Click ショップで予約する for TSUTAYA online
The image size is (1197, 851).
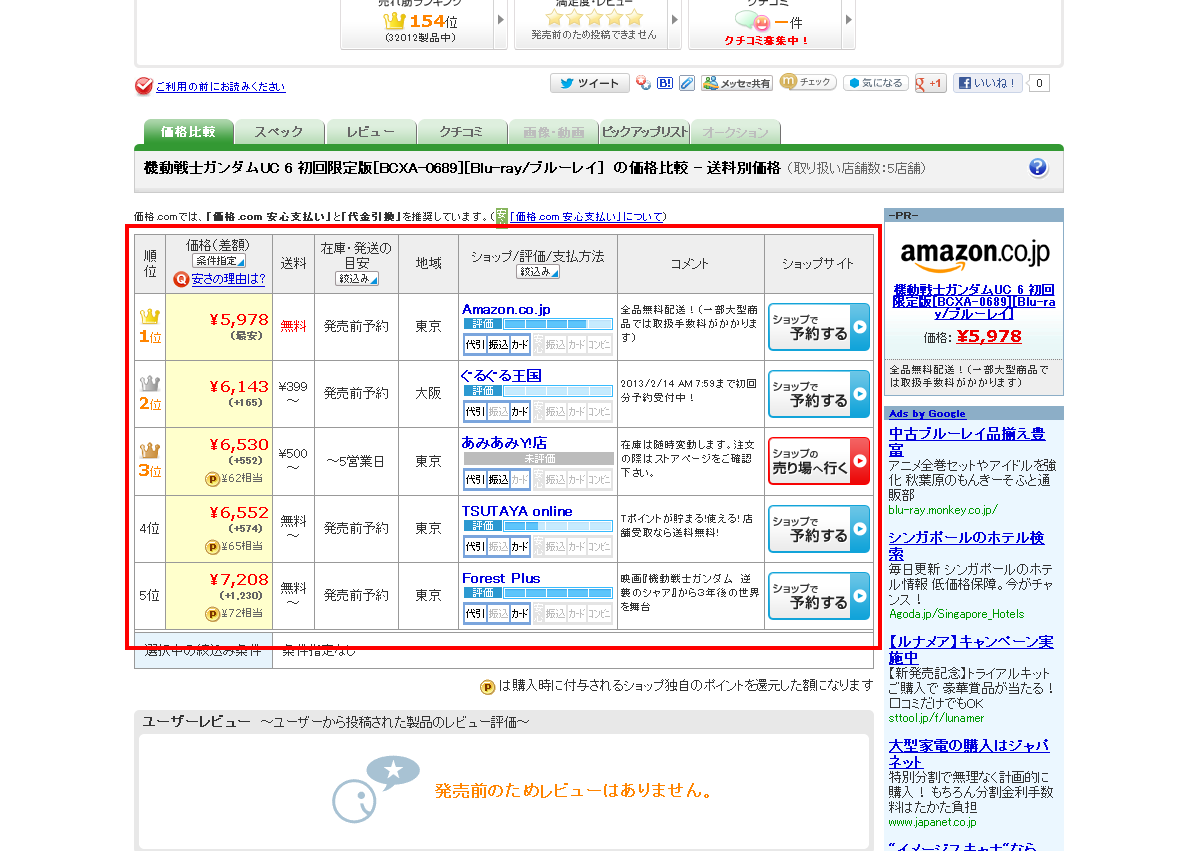(818, 529)
